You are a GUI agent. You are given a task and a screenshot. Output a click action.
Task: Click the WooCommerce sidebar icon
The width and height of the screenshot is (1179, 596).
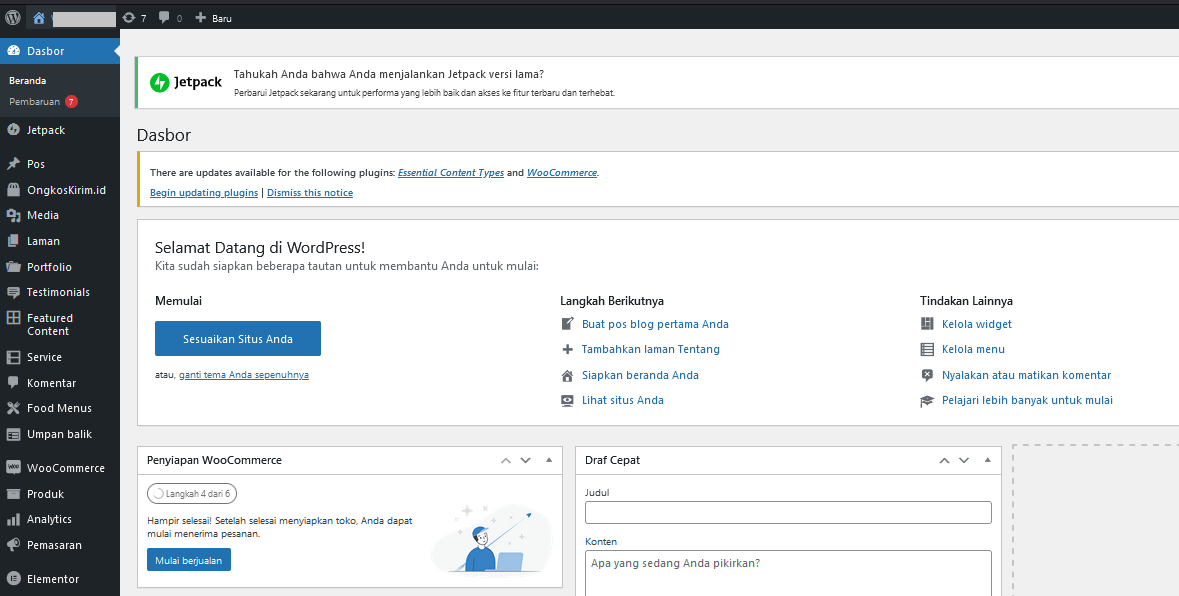tap(13, 467)
